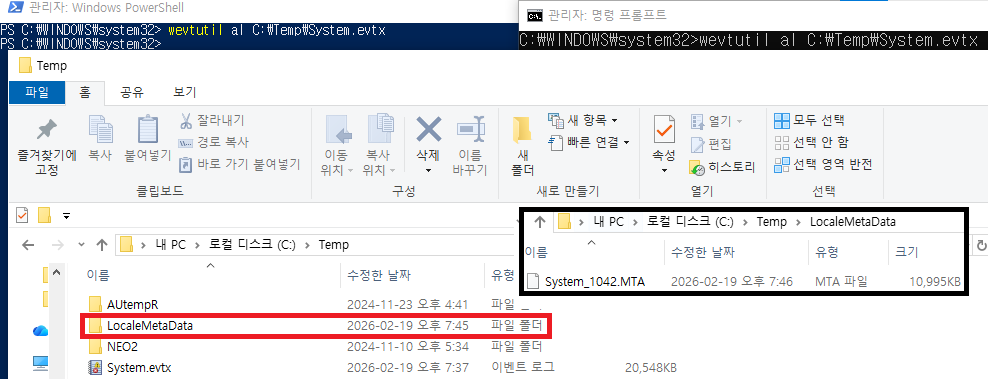This screenshot has height=379, width=988.
Task: Click the OneDrive cloud icon in navigation pane
Action: click(x=40, y=330)
